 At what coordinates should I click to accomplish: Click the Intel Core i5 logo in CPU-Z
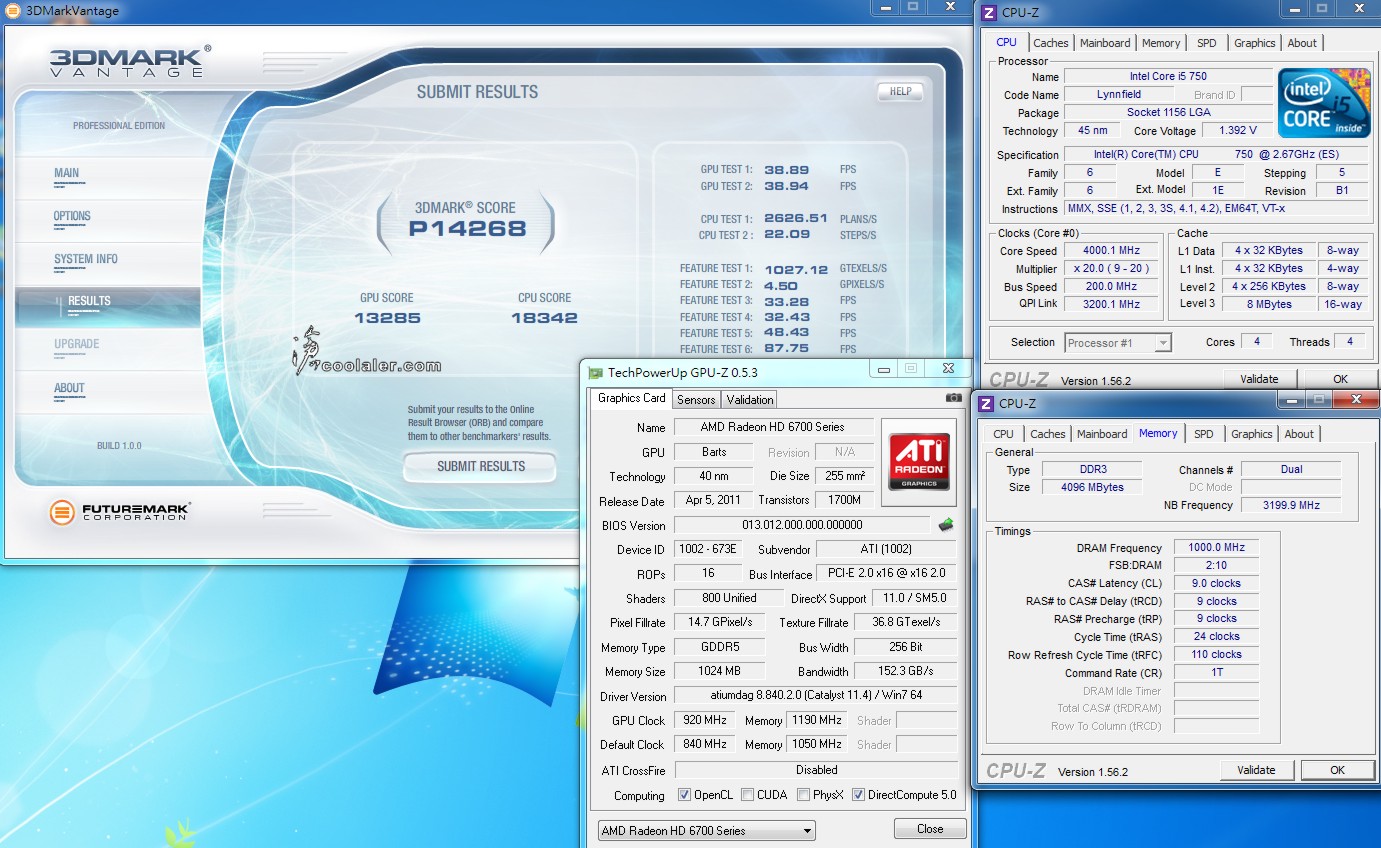pos(1325,104)
